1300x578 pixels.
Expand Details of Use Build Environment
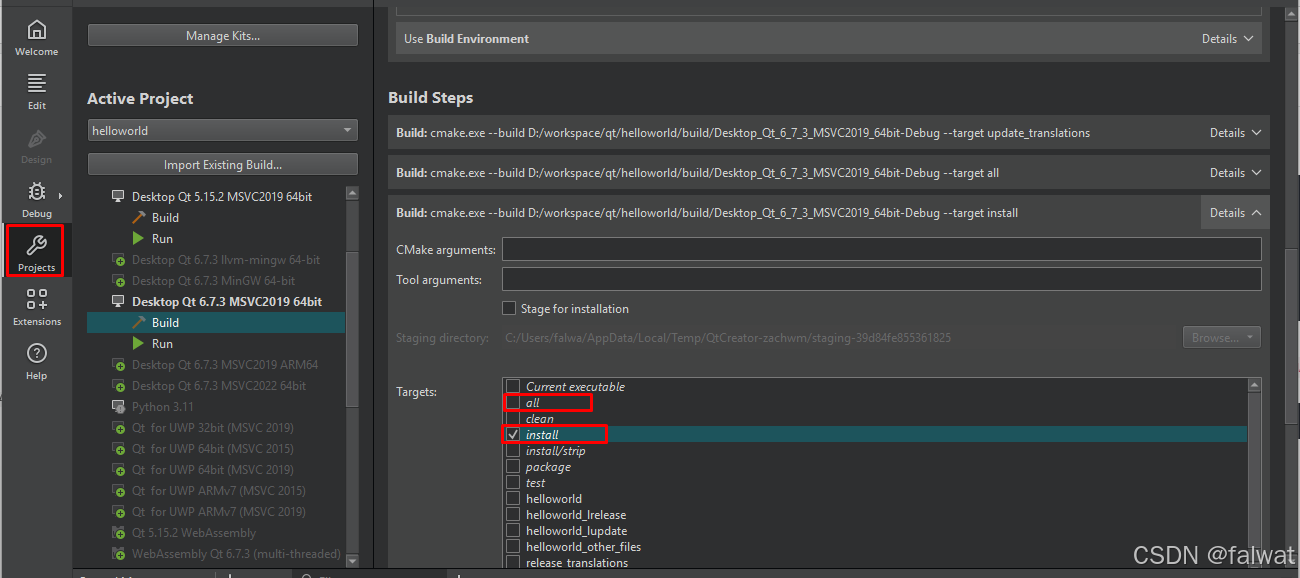tap(1227, 39)
